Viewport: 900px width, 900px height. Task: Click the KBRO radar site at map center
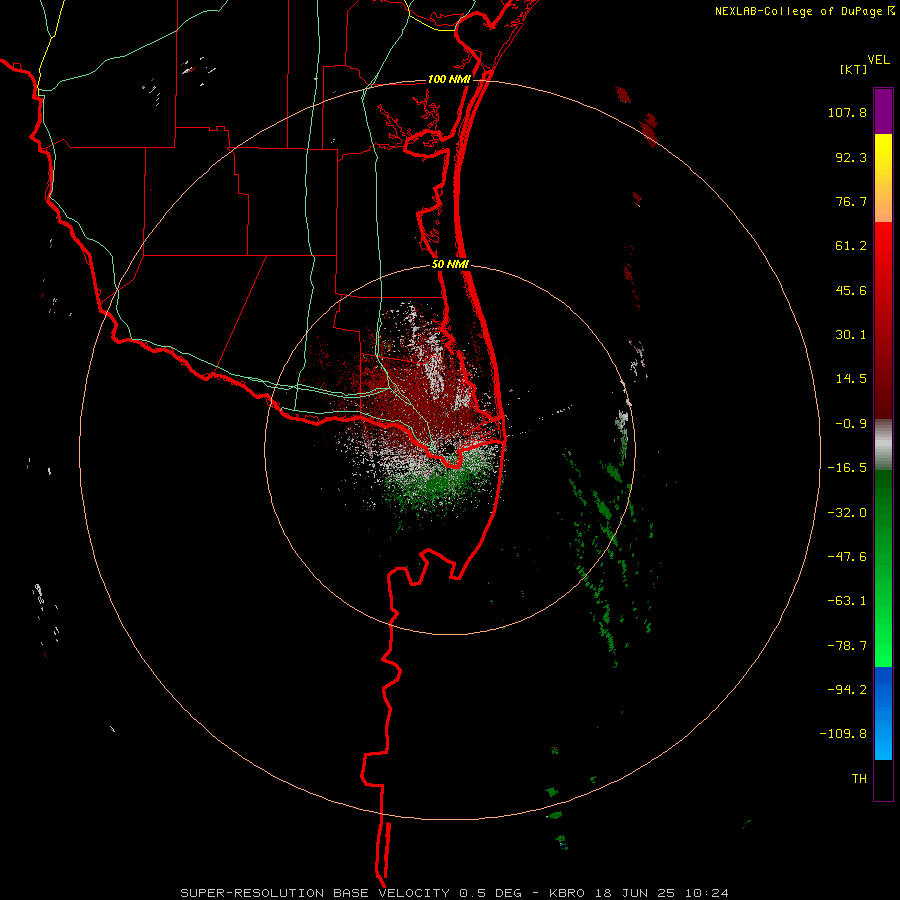click(448, 447)
